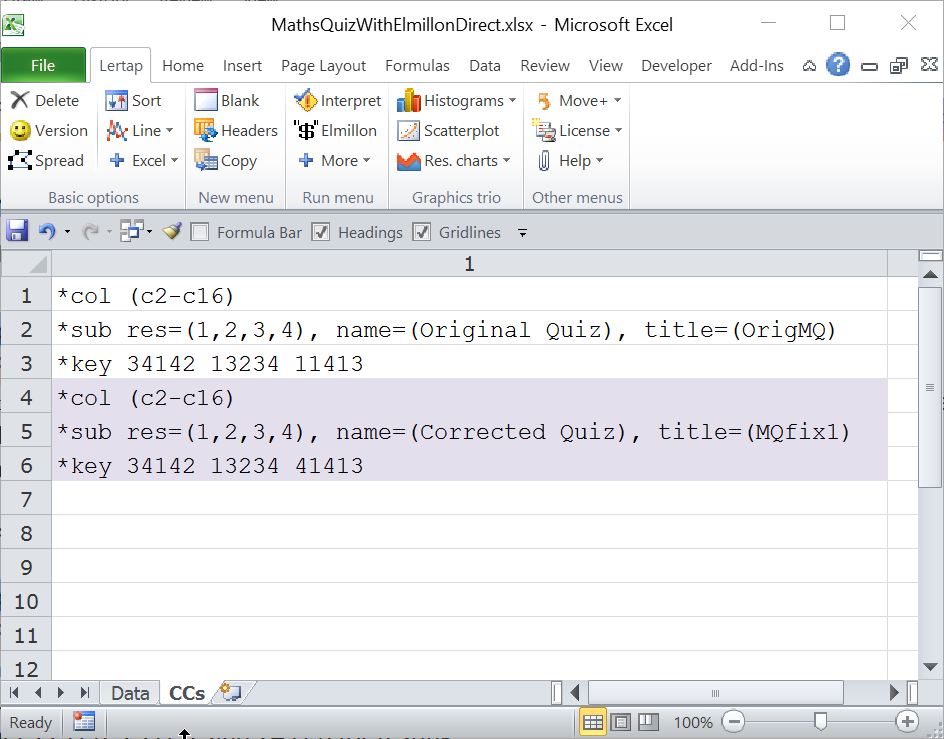This screenshot has height=739, width=944.
Task: Select the column 1 header
Action: click(469, 264)
